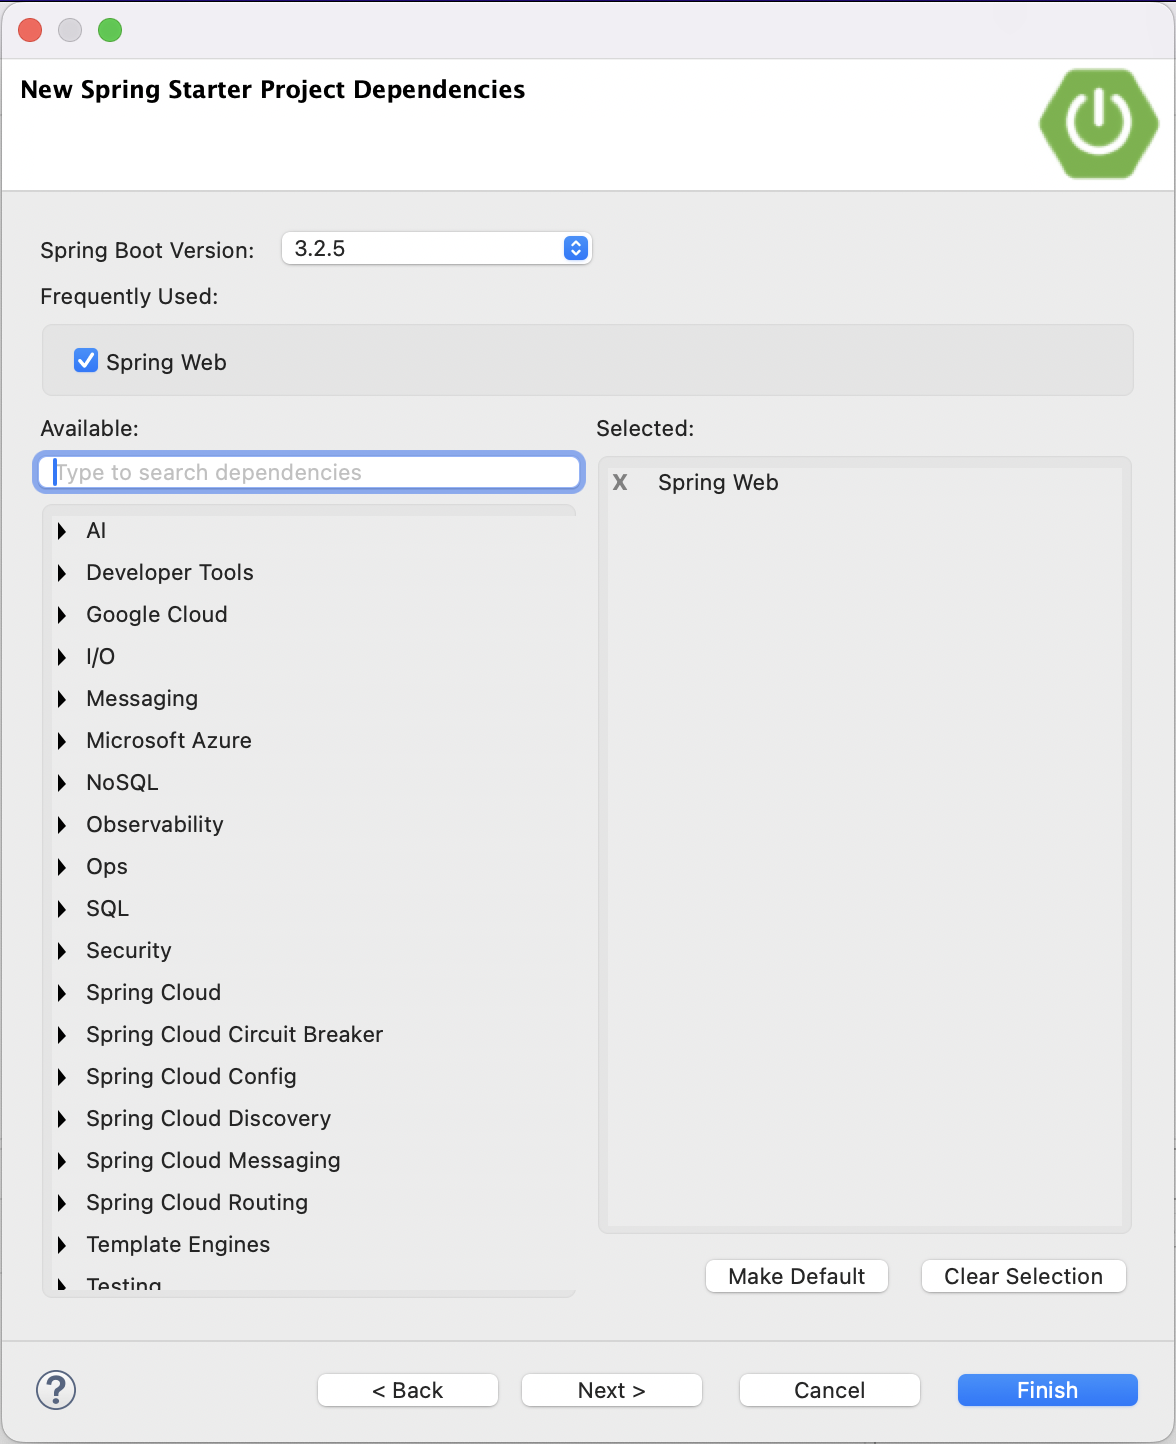Select the SQL label
This screenshot has height=1444, width=1176.
point(108,909)
